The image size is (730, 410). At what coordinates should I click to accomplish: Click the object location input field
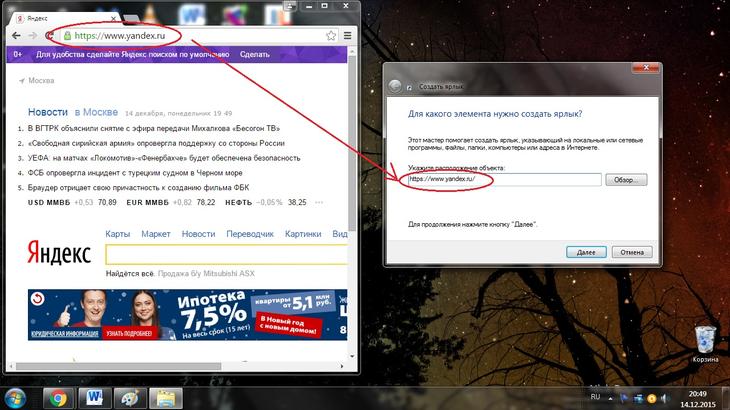coord(505,180)
